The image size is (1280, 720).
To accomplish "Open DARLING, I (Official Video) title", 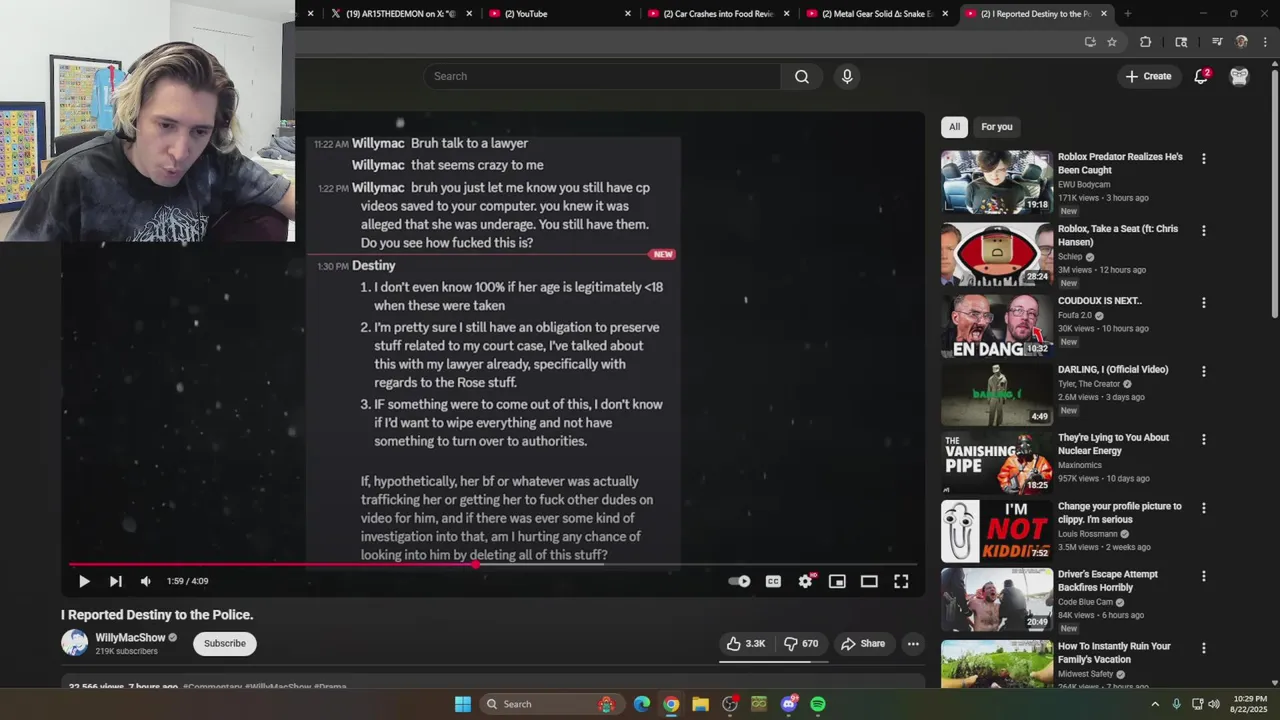I will click(x=1113, y=369).
